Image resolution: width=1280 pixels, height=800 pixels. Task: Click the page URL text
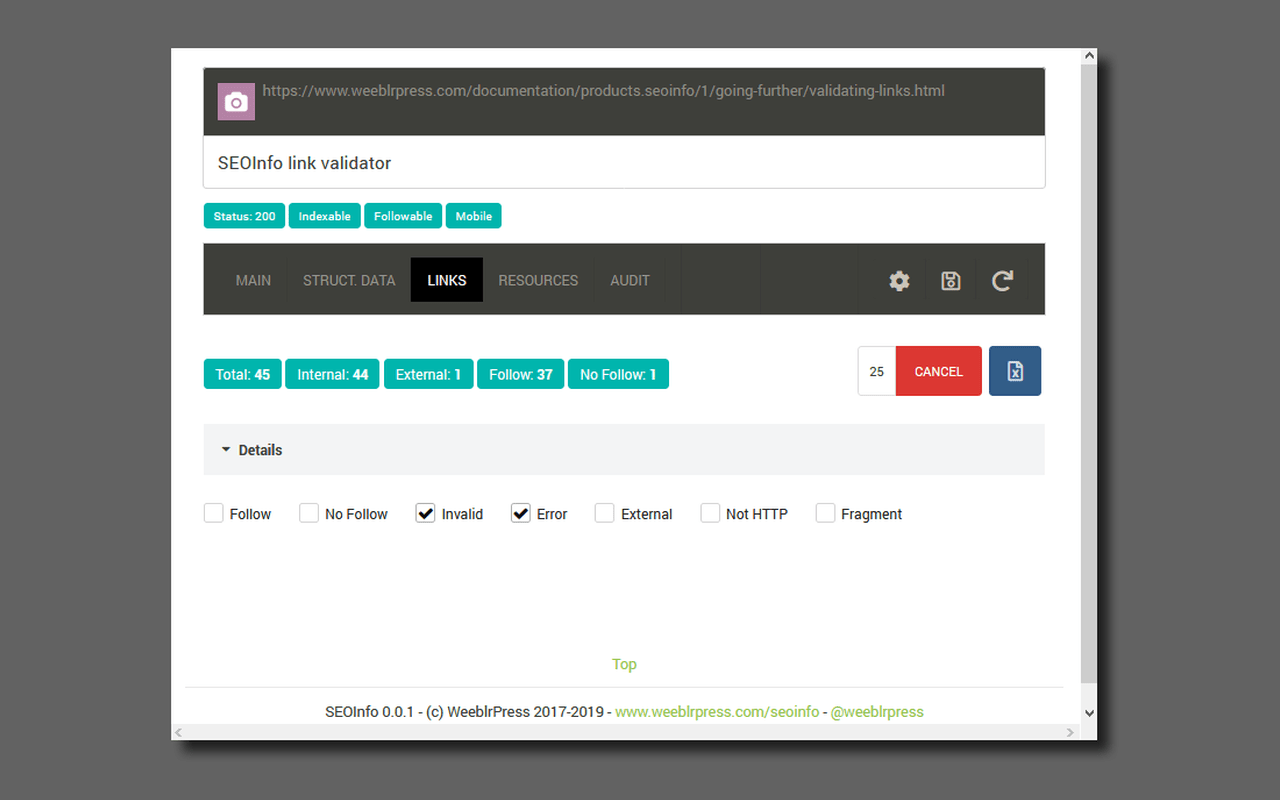604,91
